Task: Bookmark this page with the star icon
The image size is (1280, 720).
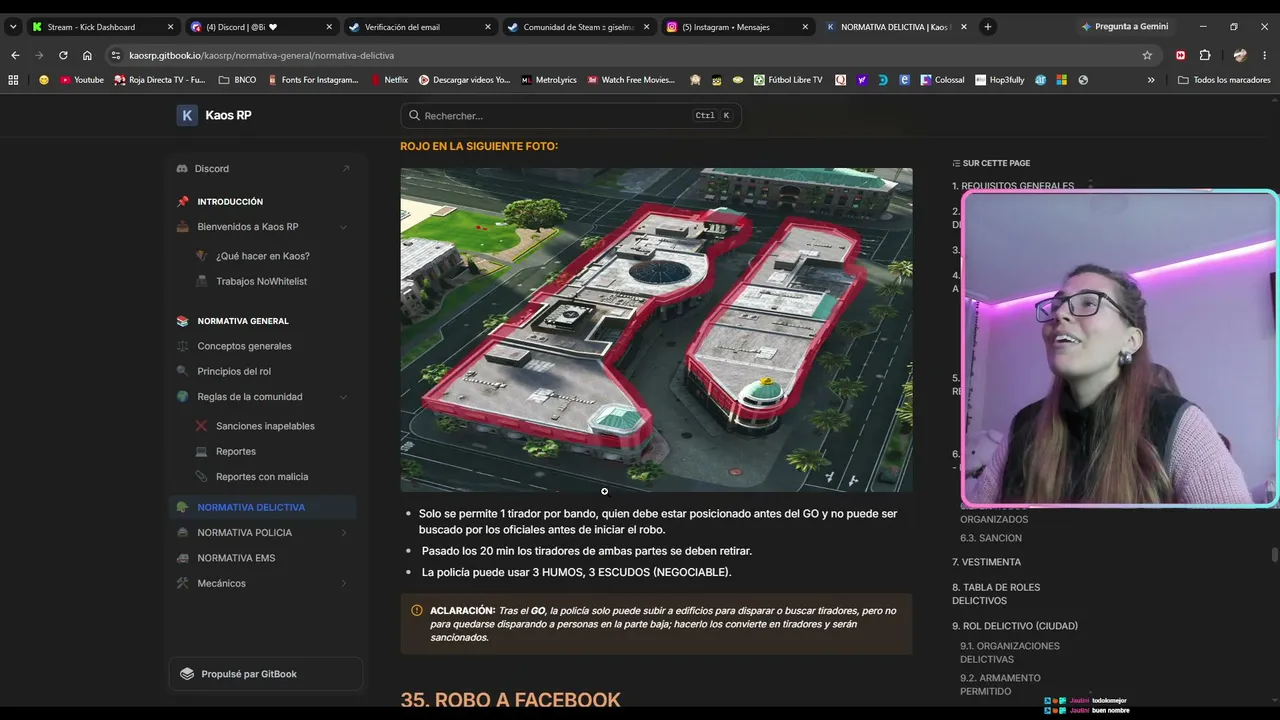Action: click(x=1147, y=55)
